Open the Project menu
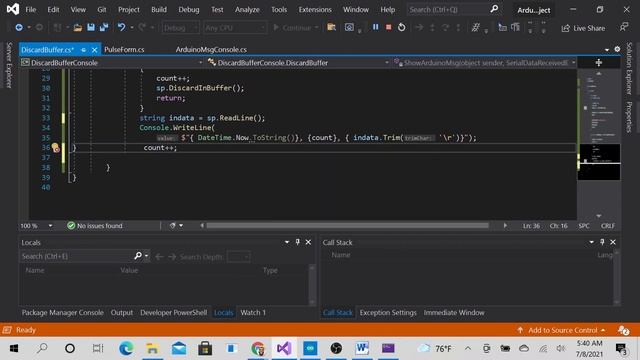 [129, 9]
